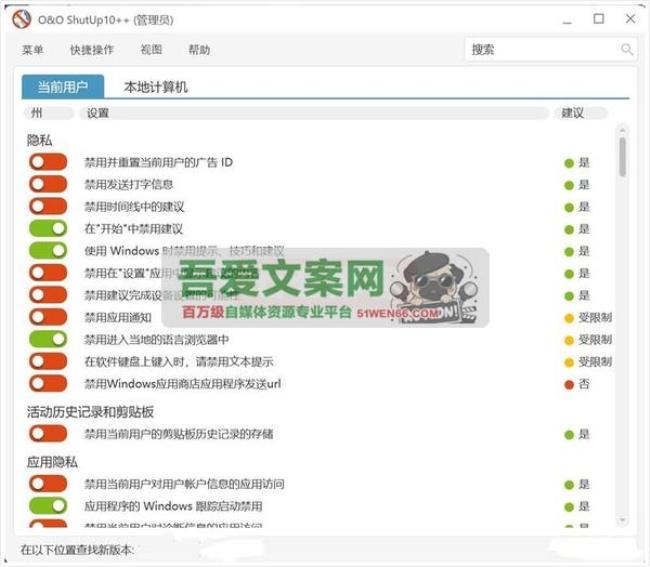This screenshot has height=567, width=650.
Task: Click the magnifier icon in search box
Action: [x=627, y=49]
